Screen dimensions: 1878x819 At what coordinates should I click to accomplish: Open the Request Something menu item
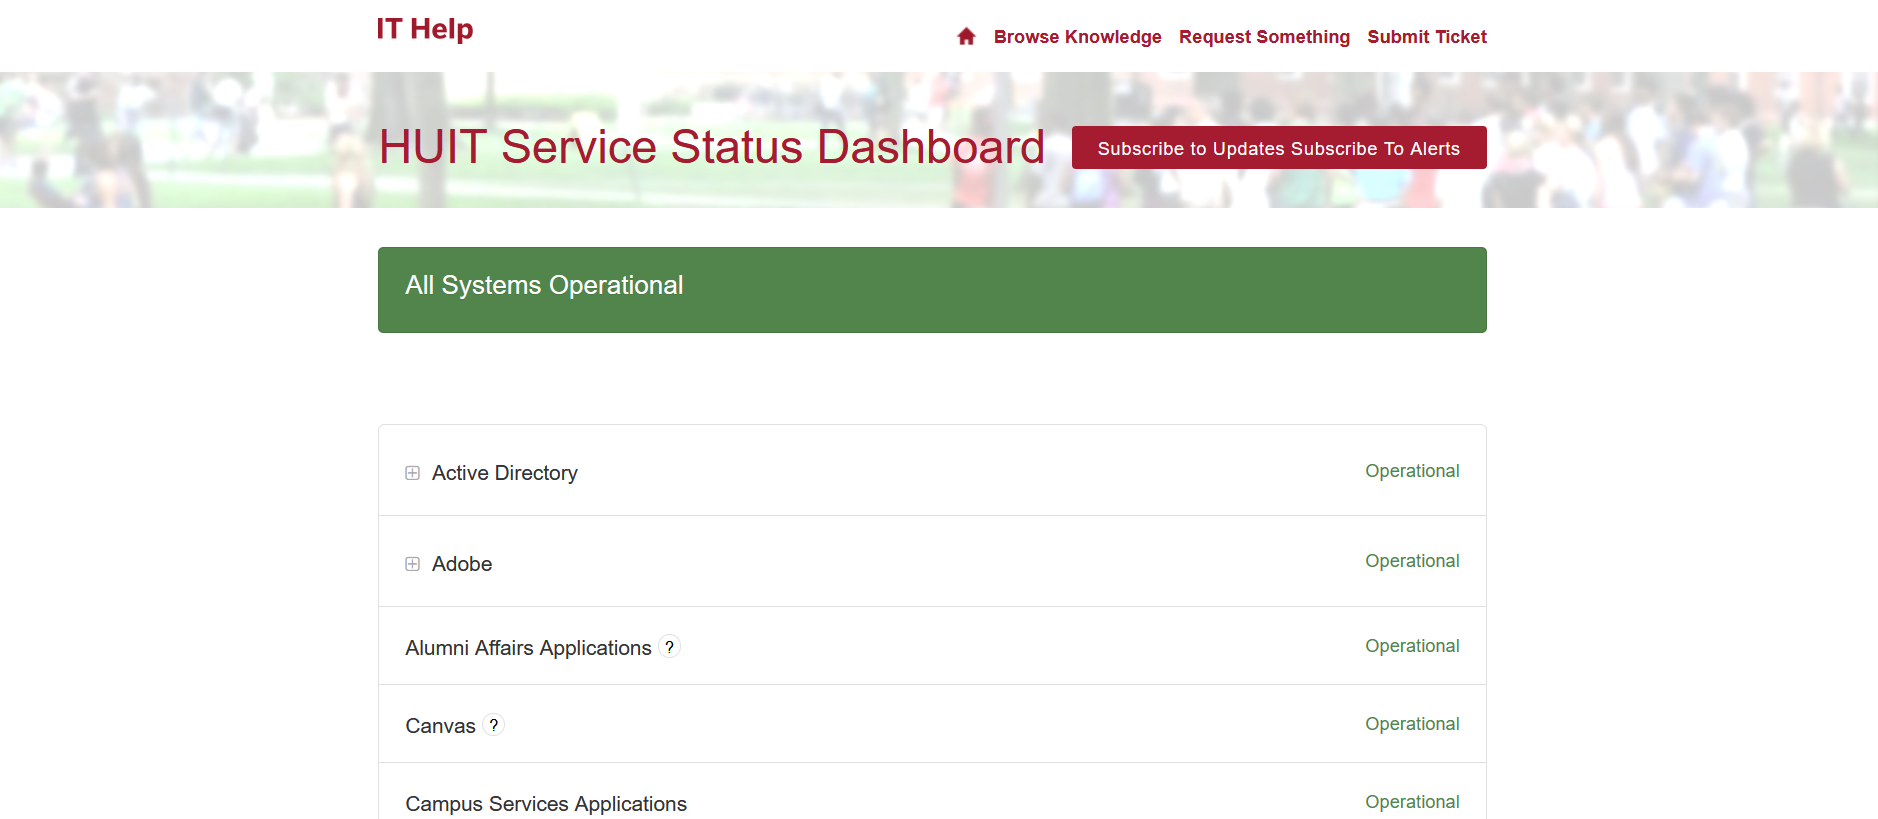(x=1264, y=37)
